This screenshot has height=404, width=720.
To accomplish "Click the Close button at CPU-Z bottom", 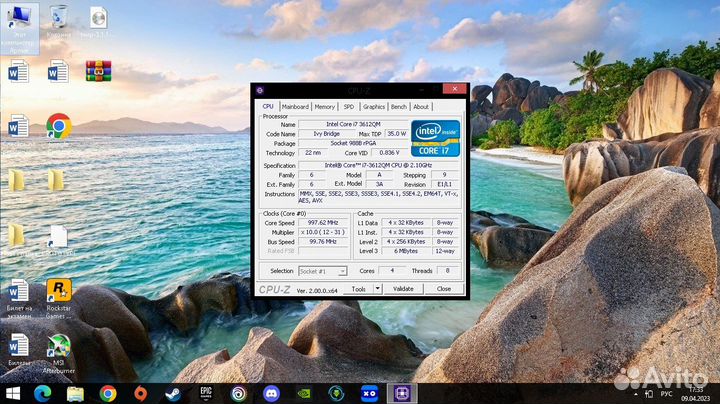I will tap(444, 289).
